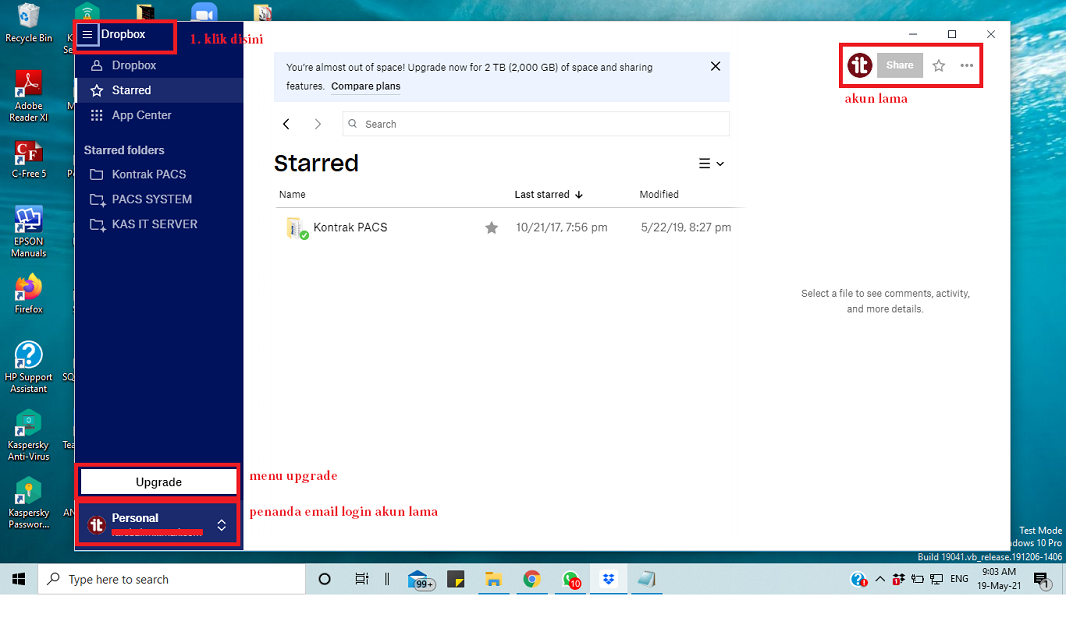The image size is (1066, 630).
Task: Focus the Search field
Action: 536,124
